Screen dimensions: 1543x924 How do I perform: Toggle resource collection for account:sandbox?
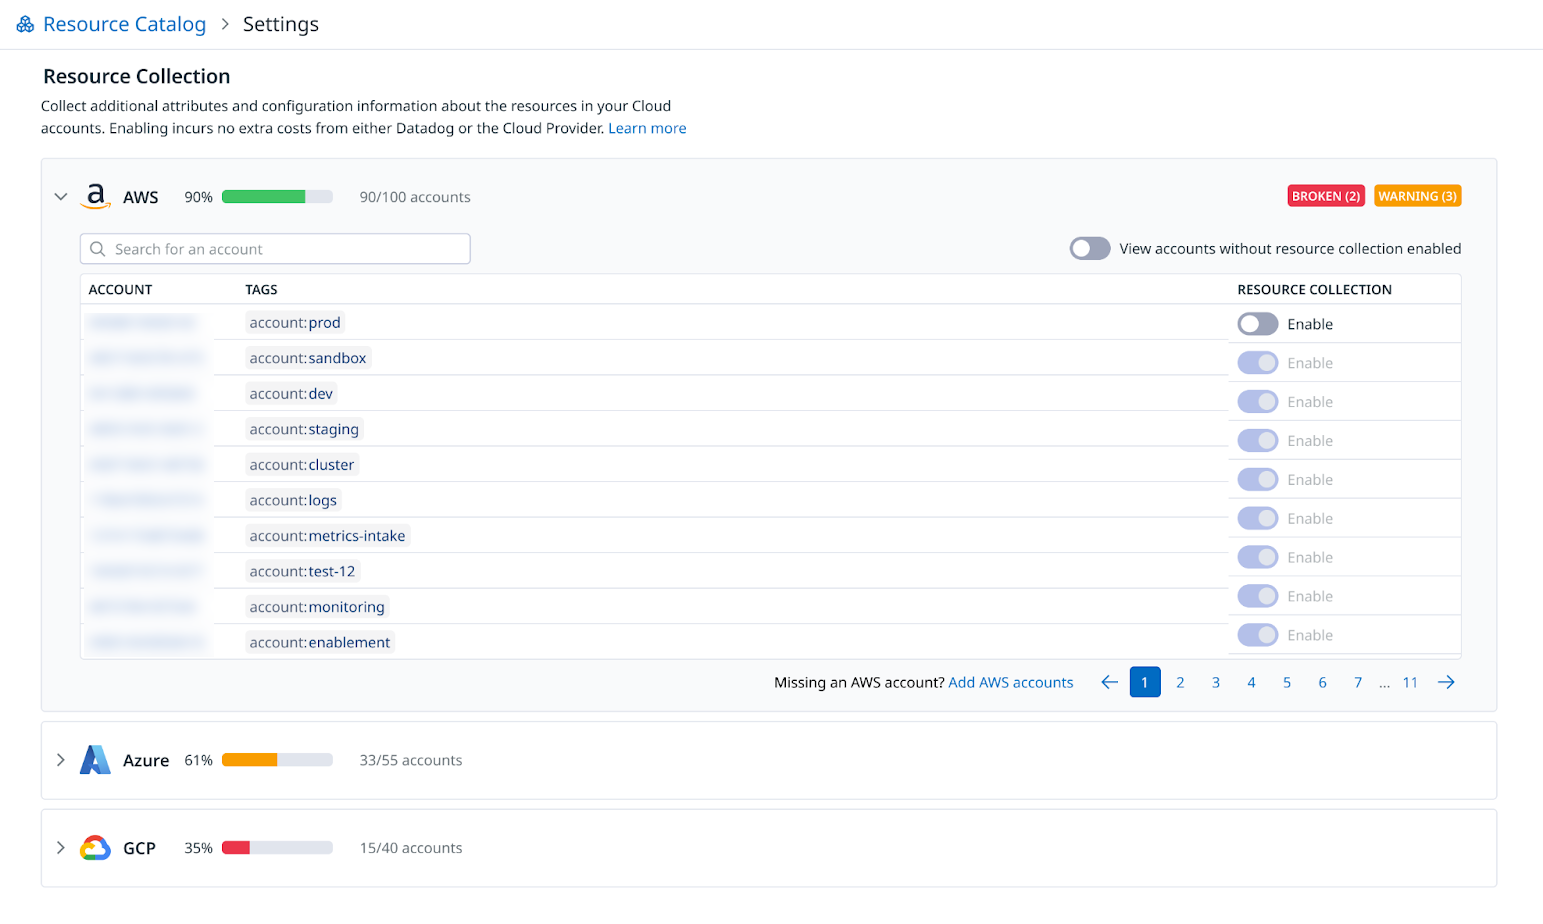point(1257,363)
